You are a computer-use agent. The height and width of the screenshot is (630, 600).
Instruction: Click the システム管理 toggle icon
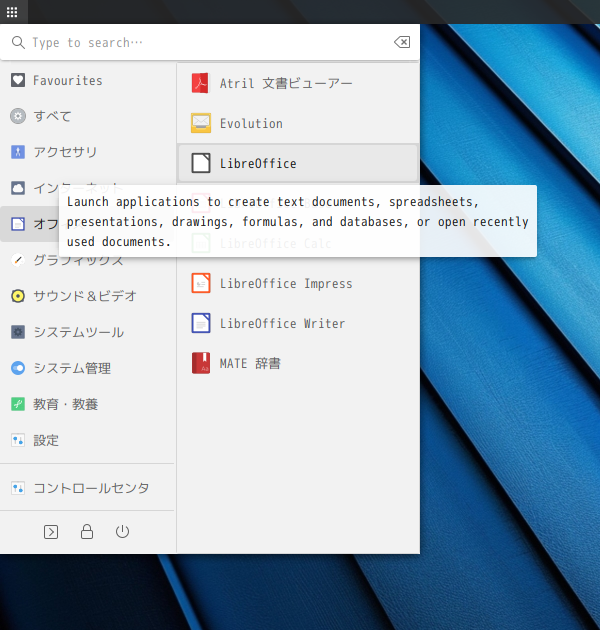18,368
